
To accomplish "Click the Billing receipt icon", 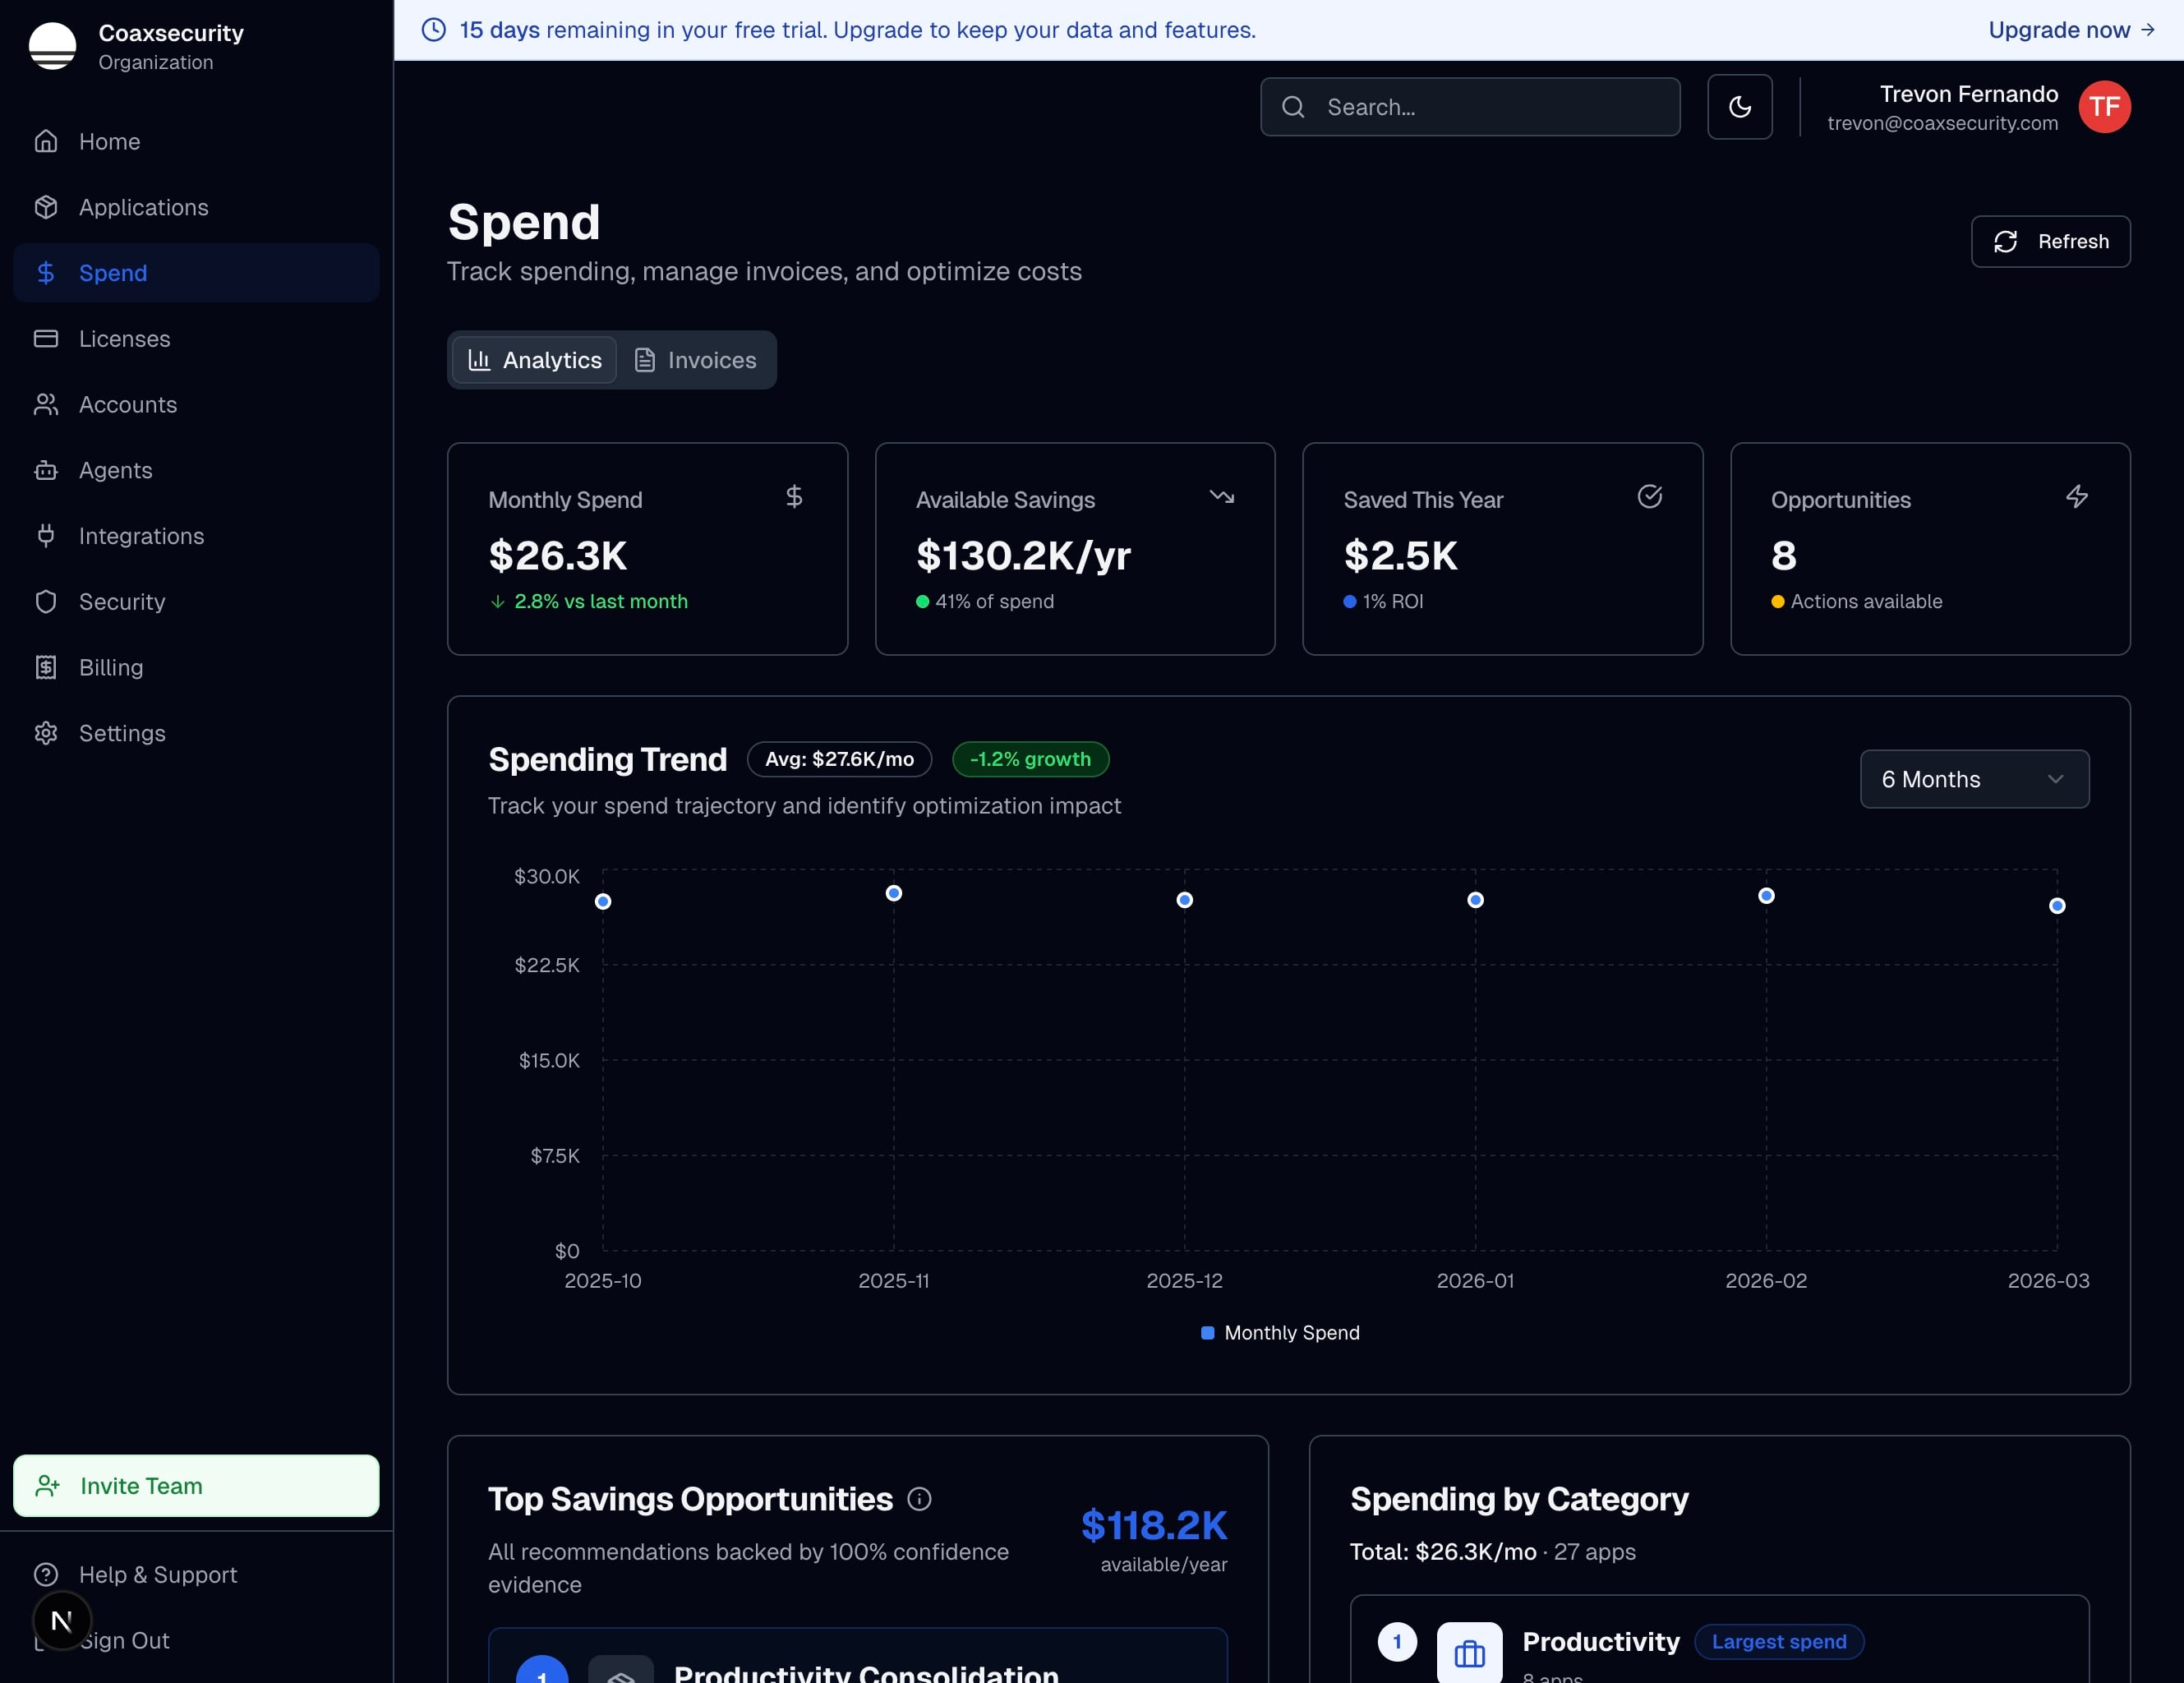I will tap(46, 668).
